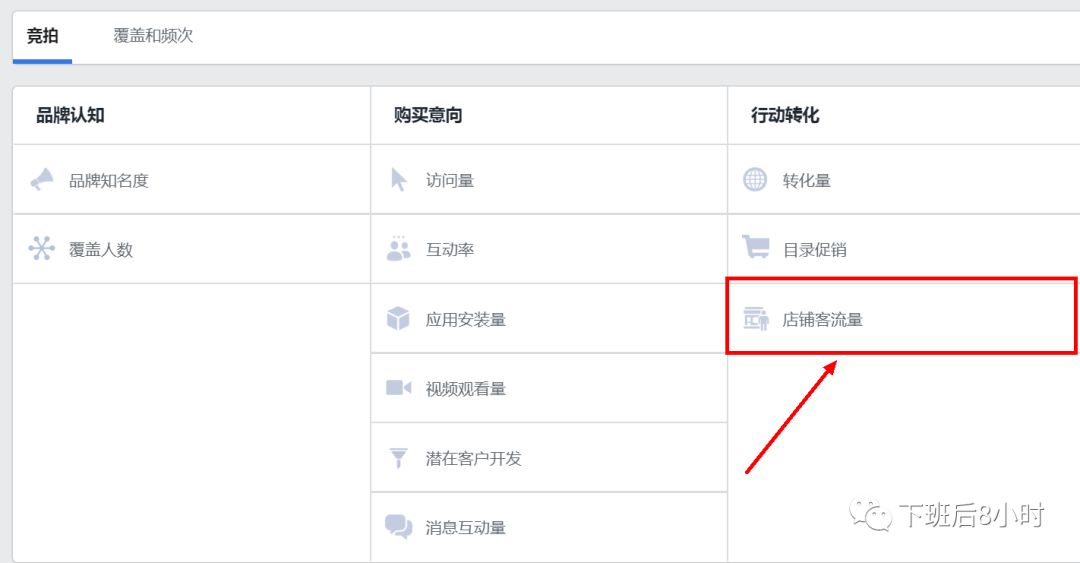The image size is (1080, 563).
Task: Choose the 视频观看量 objective label
Action: click(466, 389)
